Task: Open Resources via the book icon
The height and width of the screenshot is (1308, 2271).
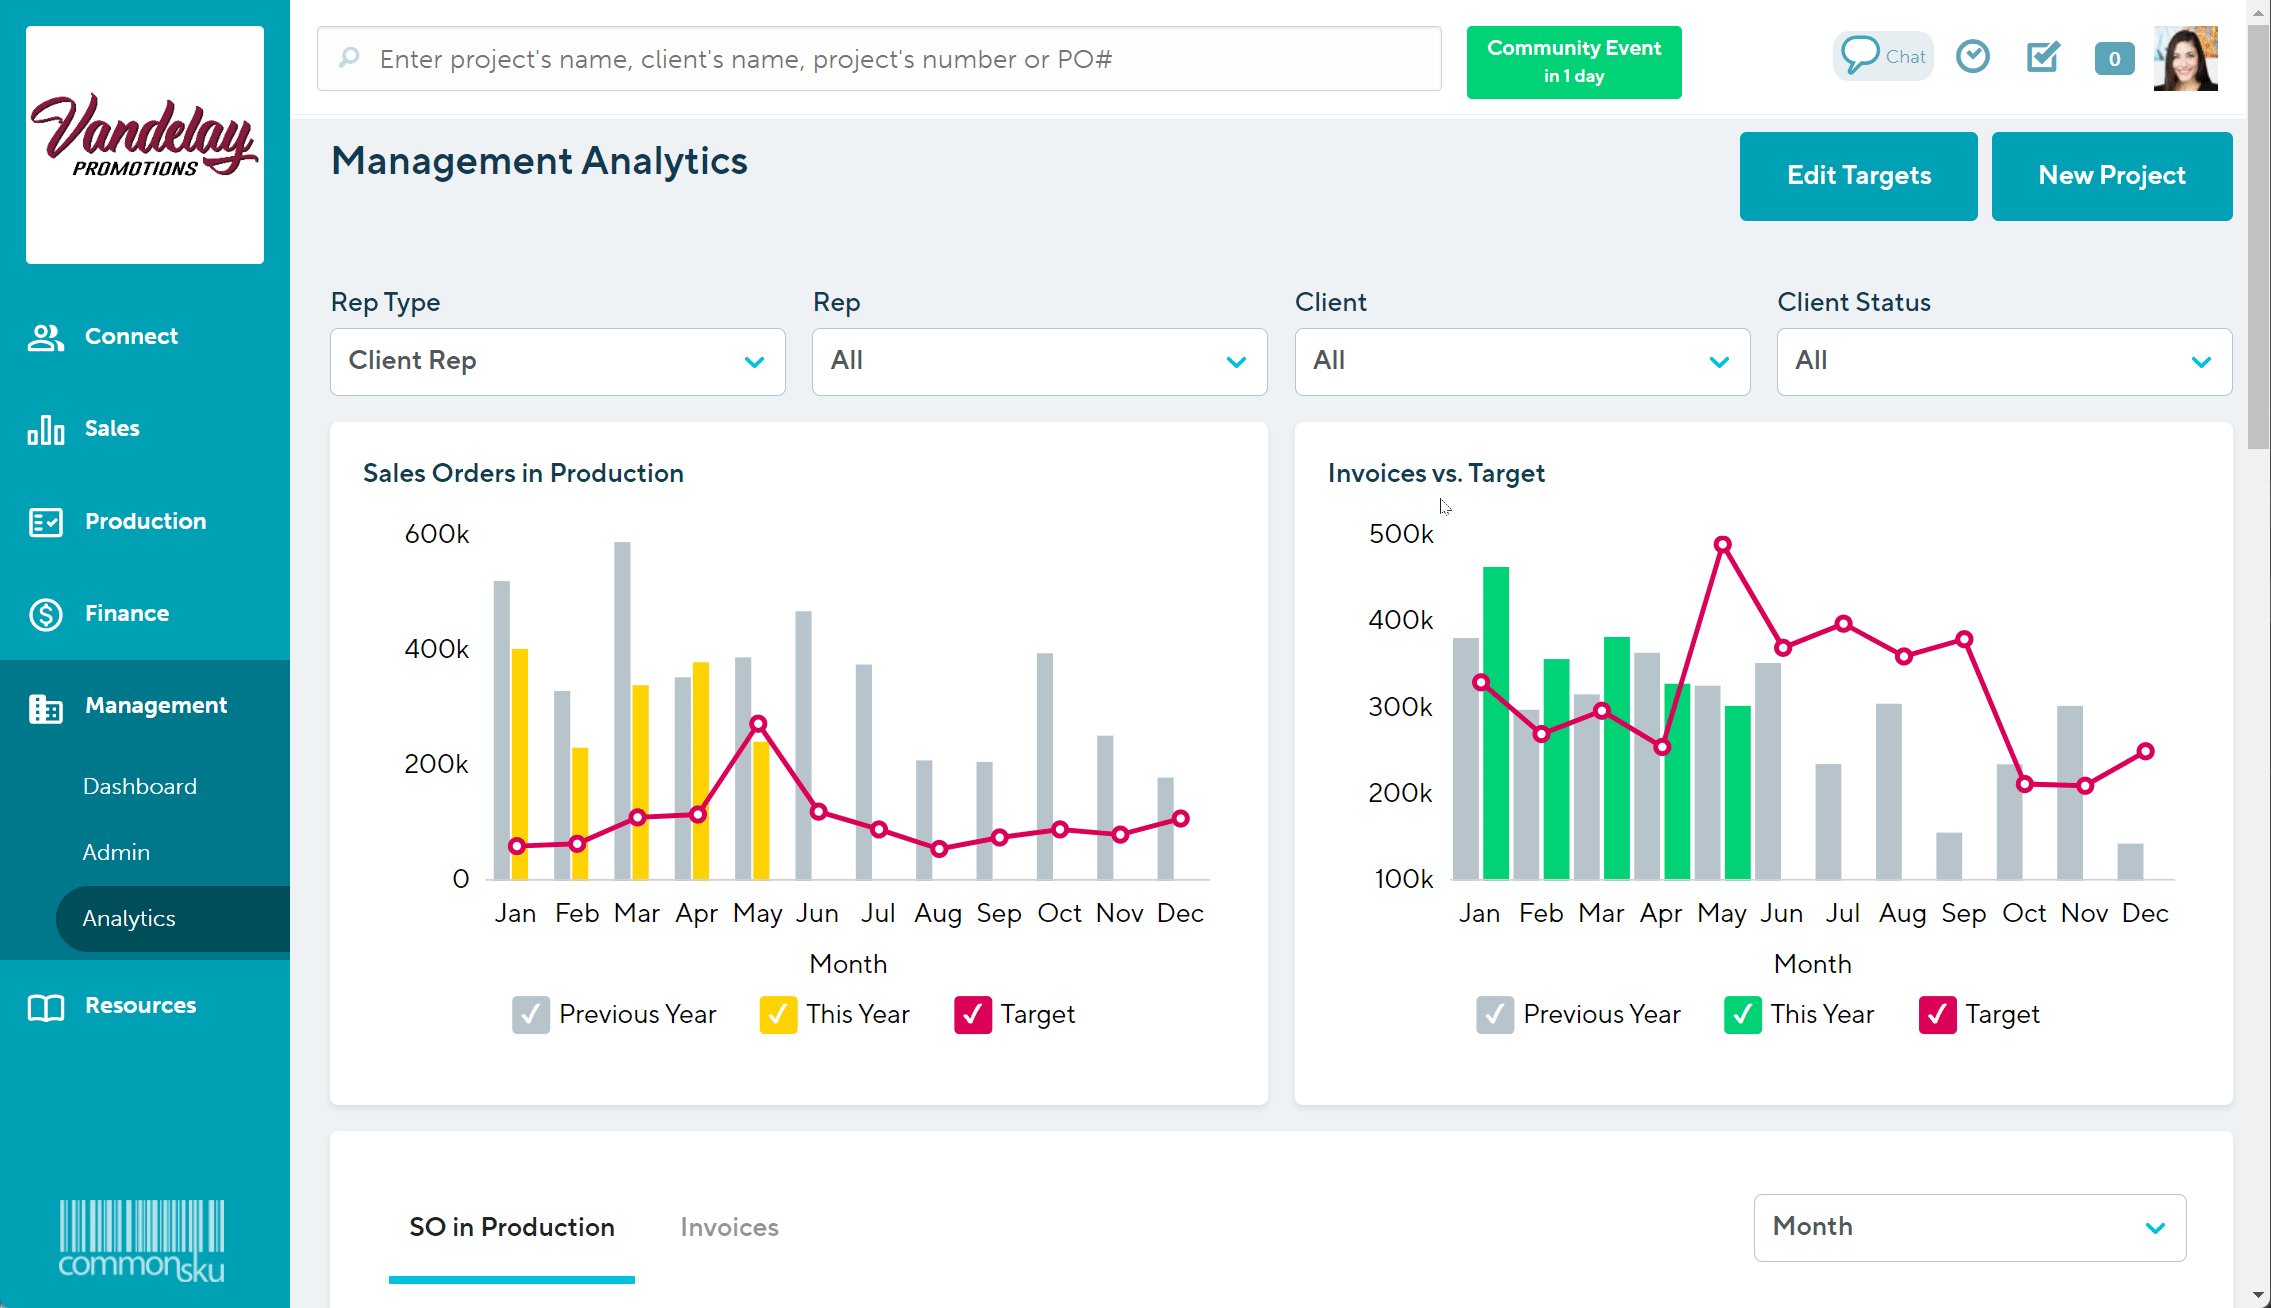Action: pos(46,1006)
